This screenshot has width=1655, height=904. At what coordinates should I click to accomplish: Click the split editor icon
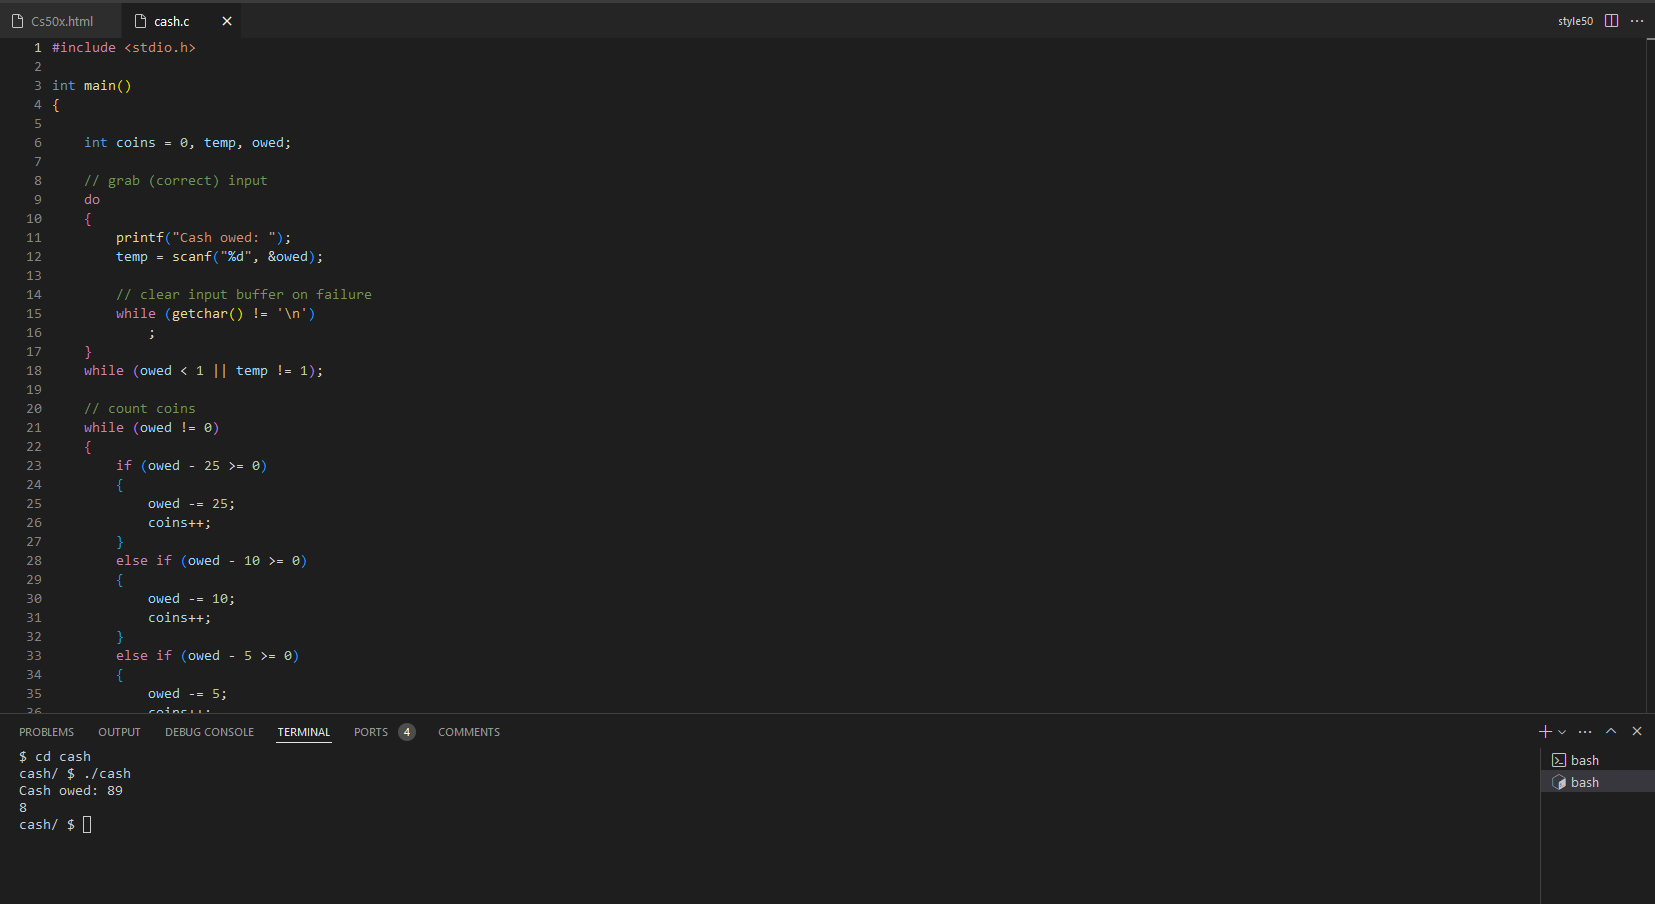coord(1611,21)
